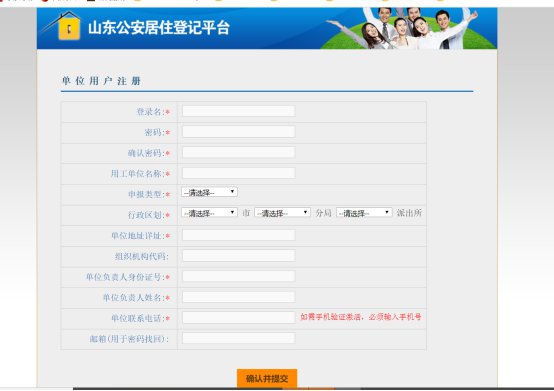Image resolution: width=554 pixels, height=391 pixels.
Task: Focus the 登录名 input field
Action: (238, 111)
